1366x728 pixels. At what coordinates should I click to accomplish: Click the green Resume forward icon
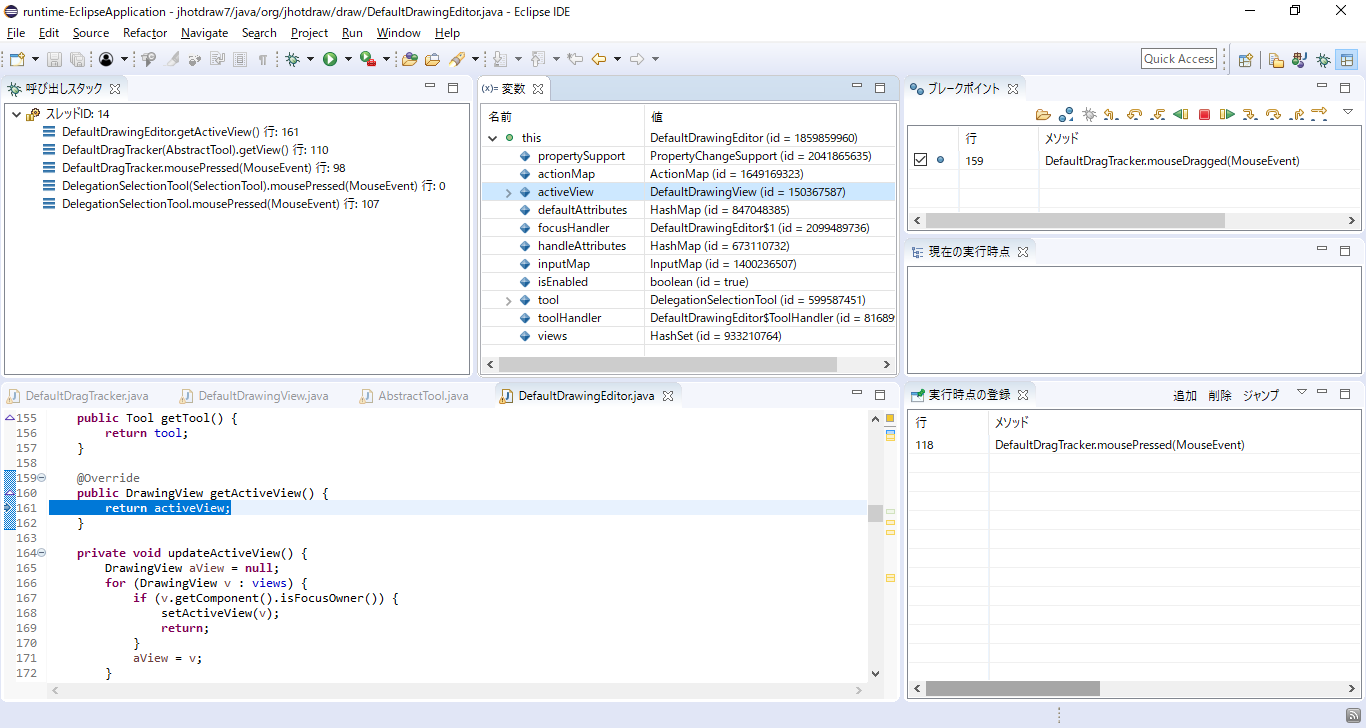tap(1227, 114)
